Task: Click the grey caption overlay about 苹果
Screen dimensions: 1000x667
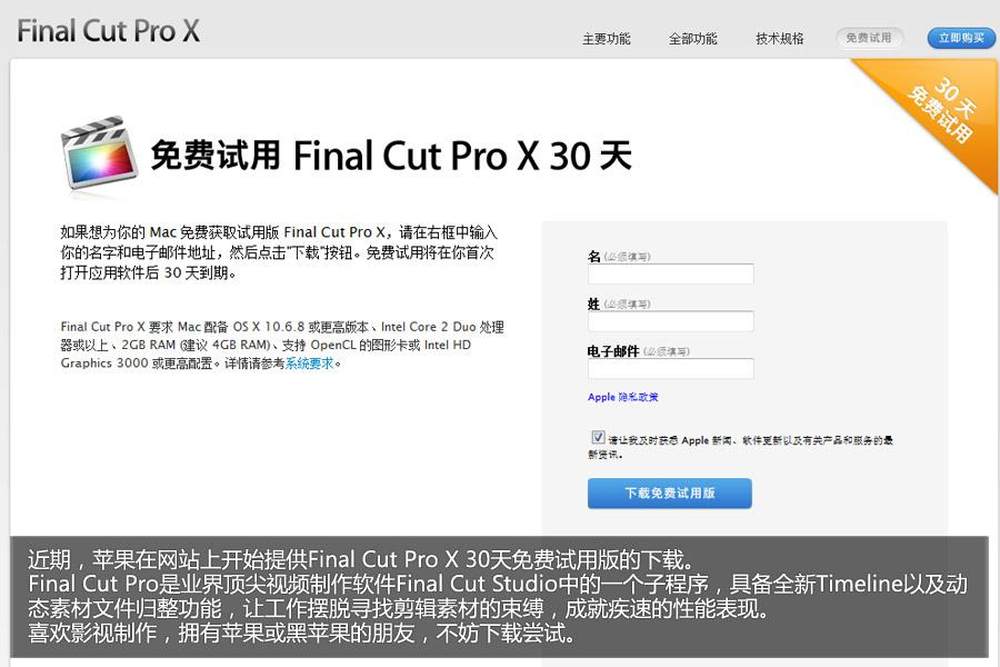Action: [499, 596]
